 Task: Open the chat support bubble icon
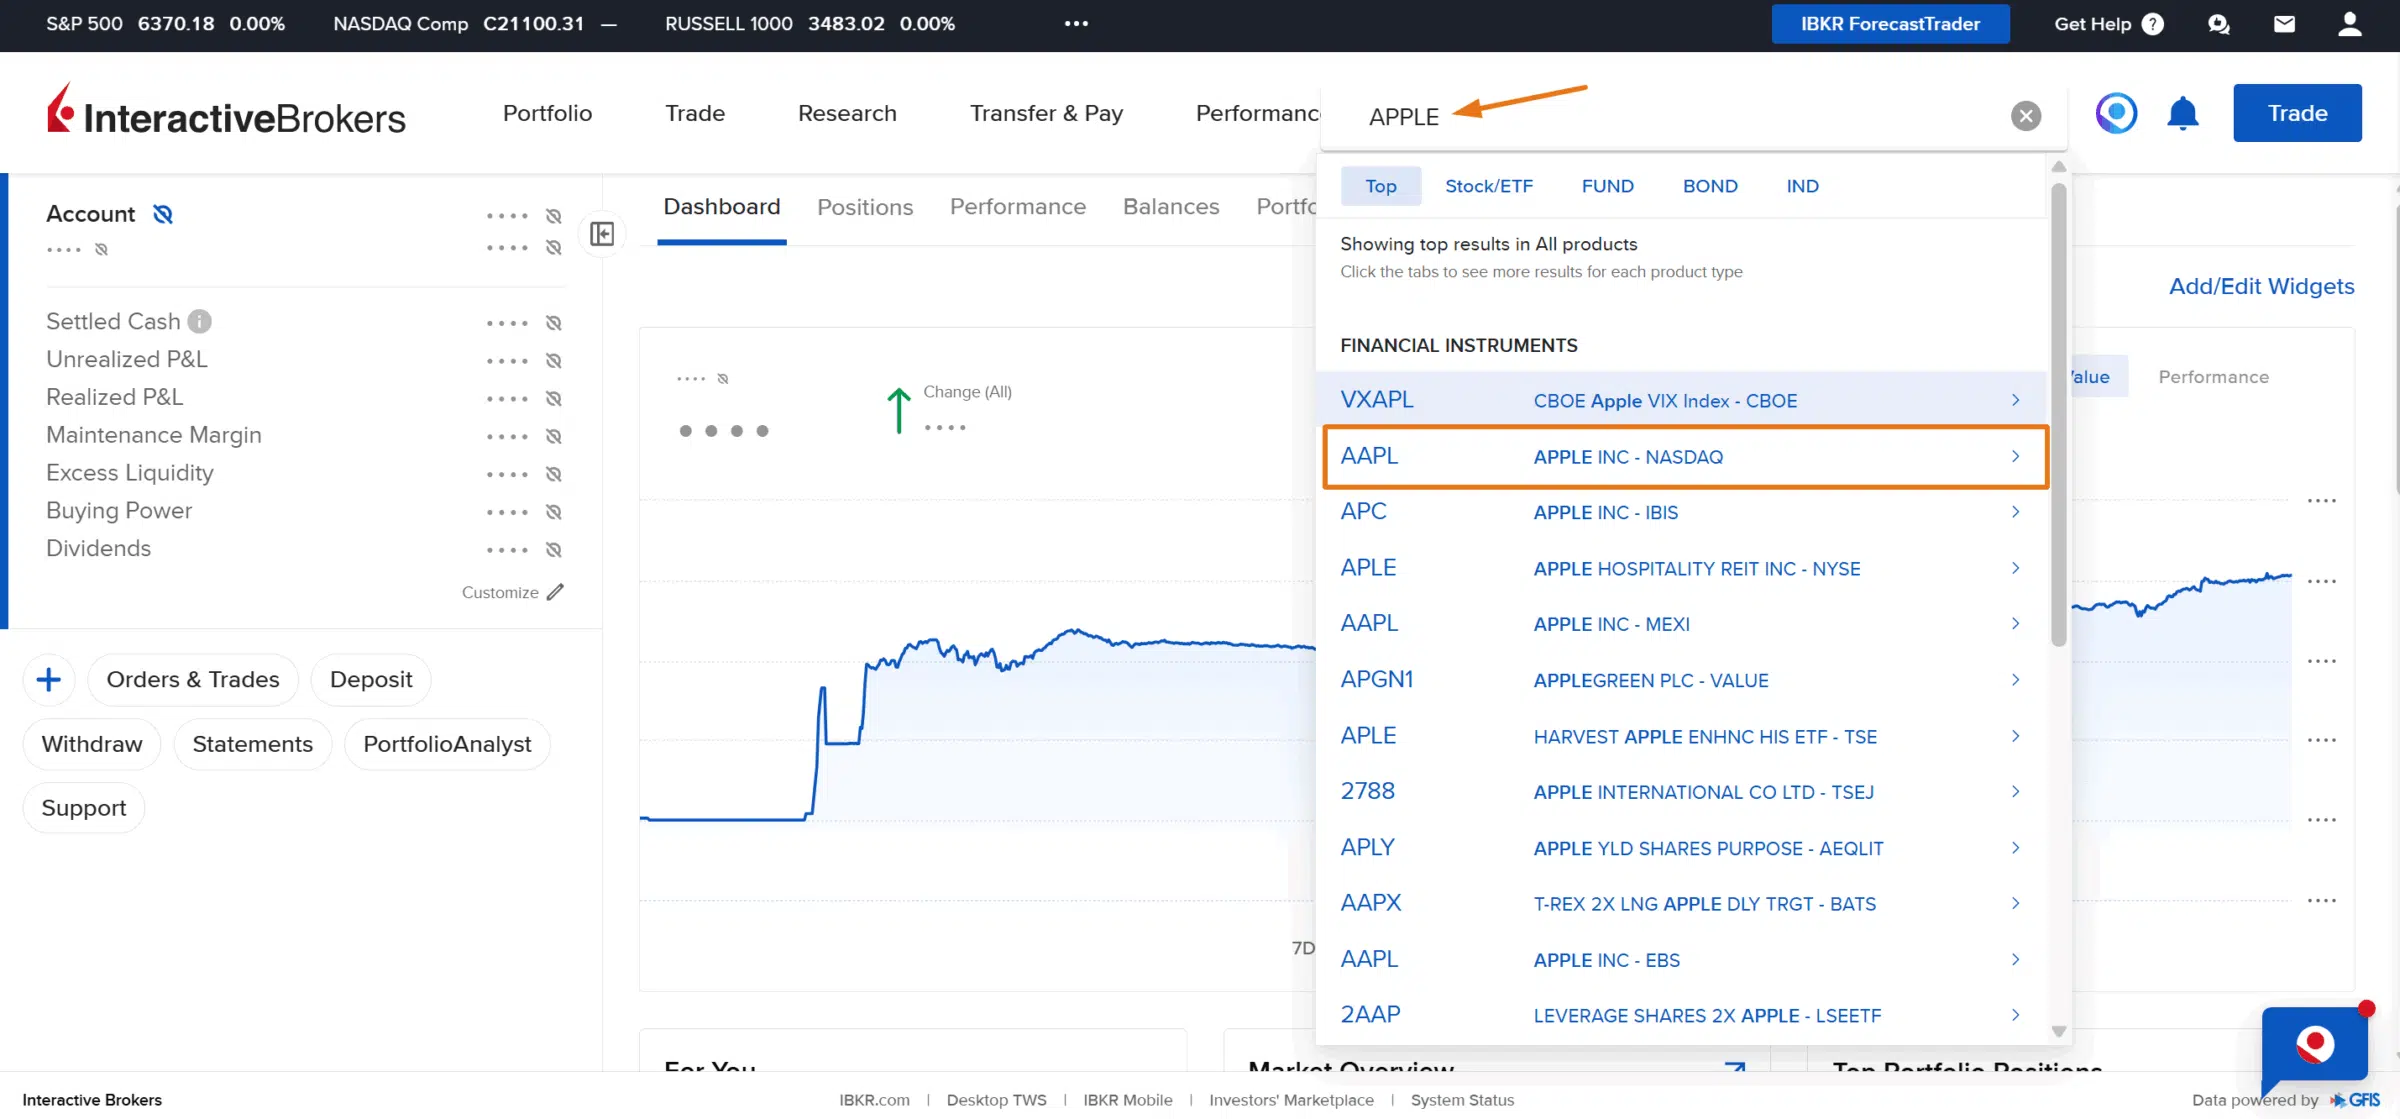click(x=2219, y=24)
